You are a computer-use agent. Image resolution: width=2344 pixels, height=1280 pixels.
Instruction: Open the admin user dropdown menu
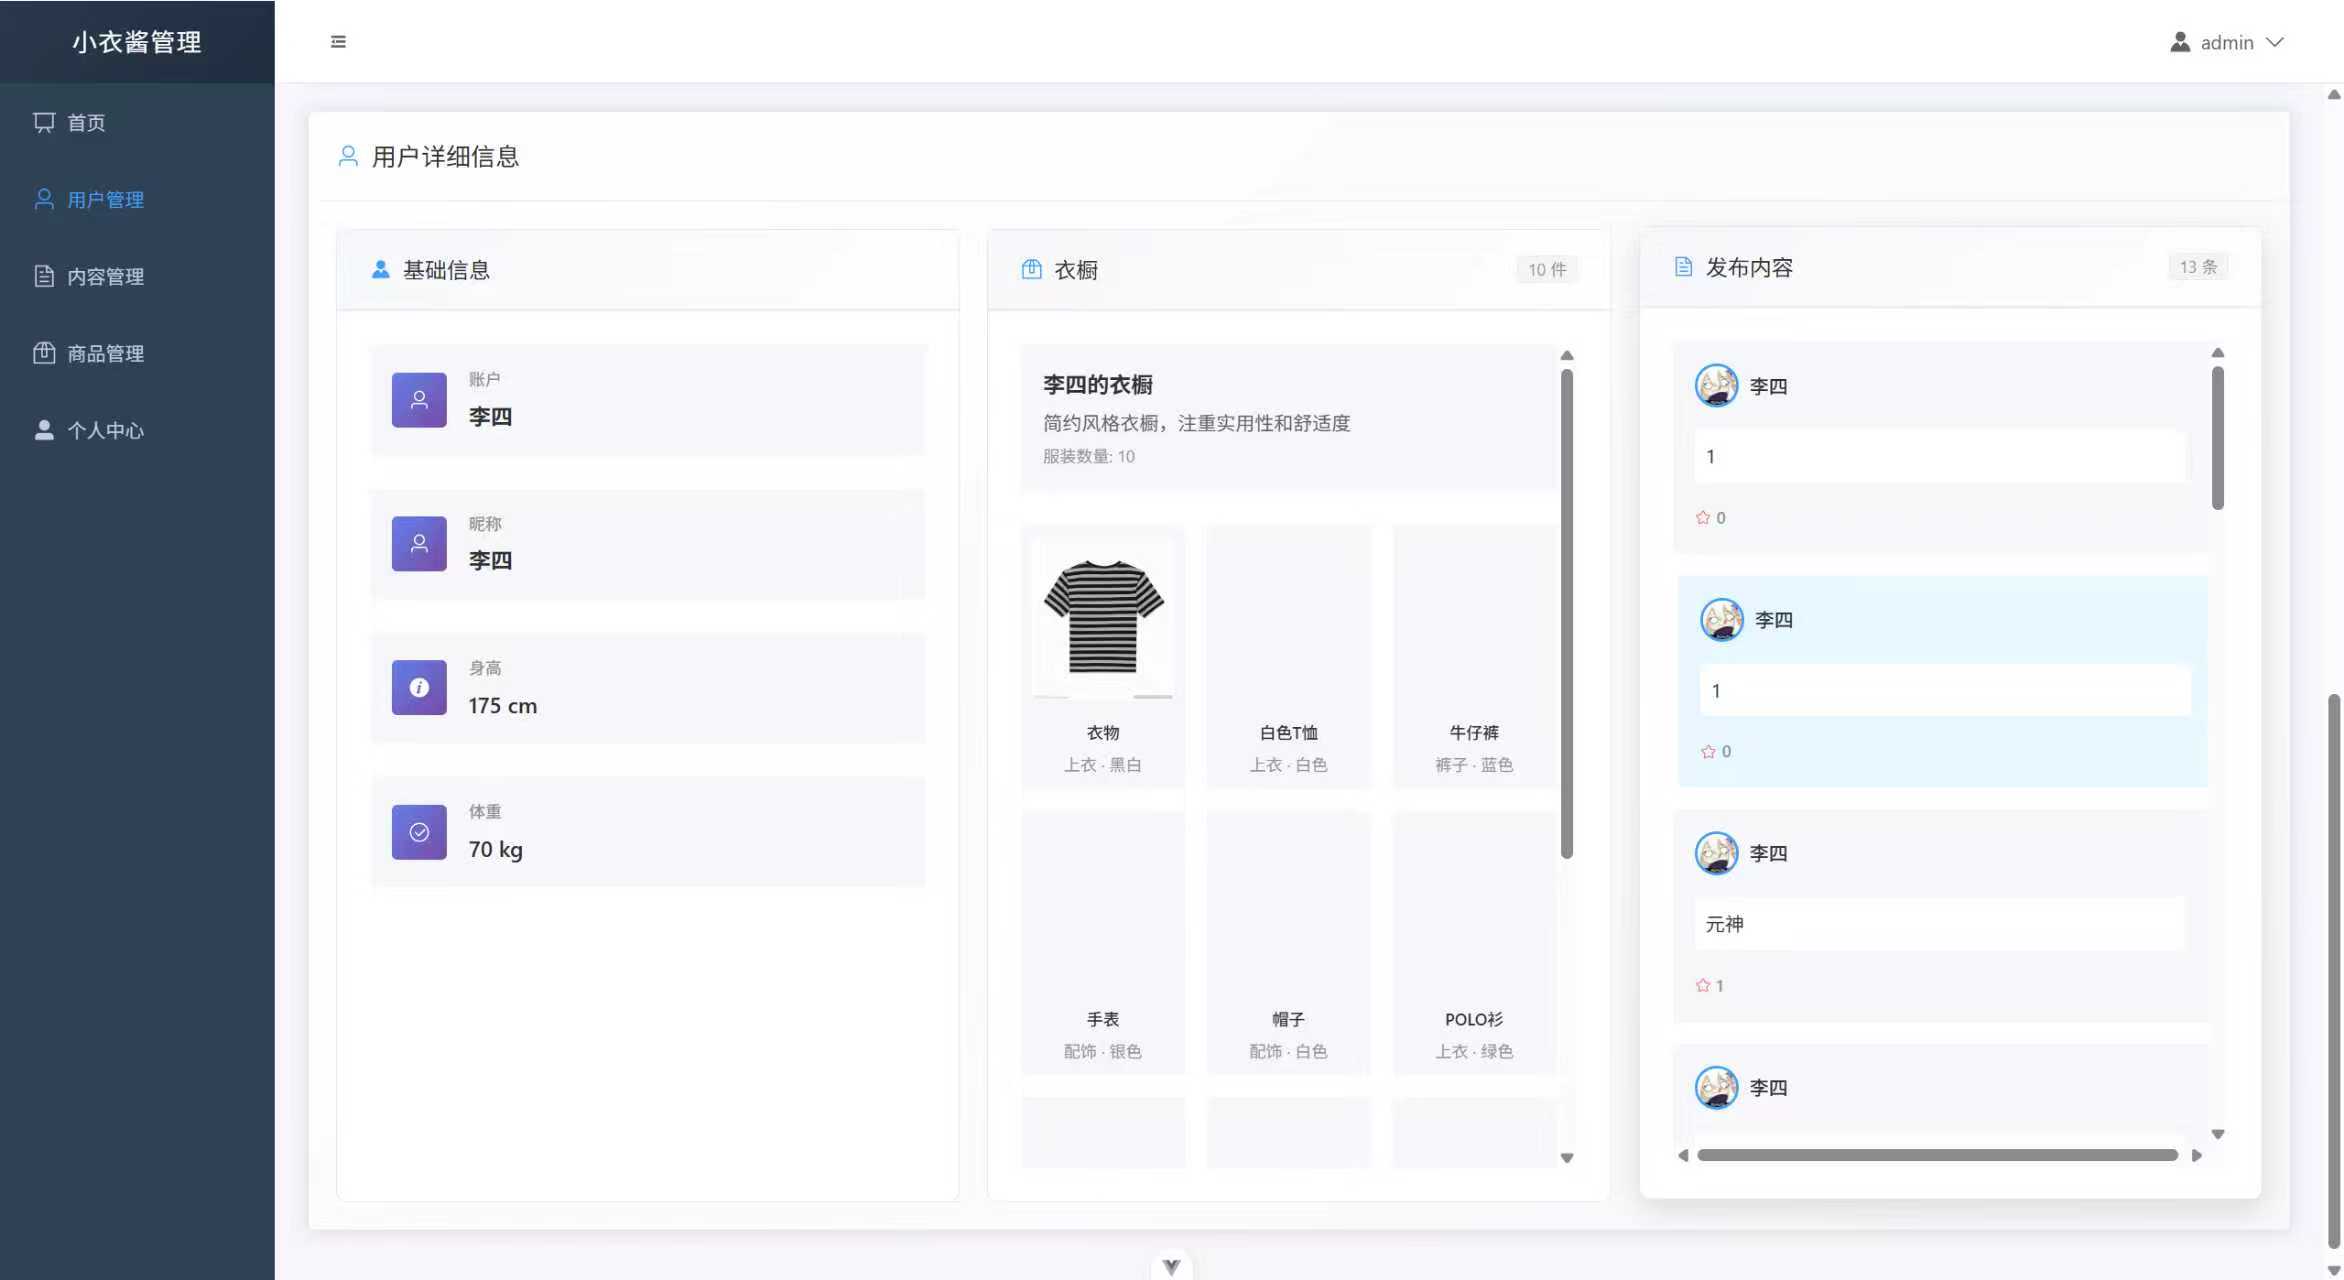click(2227, 42)
